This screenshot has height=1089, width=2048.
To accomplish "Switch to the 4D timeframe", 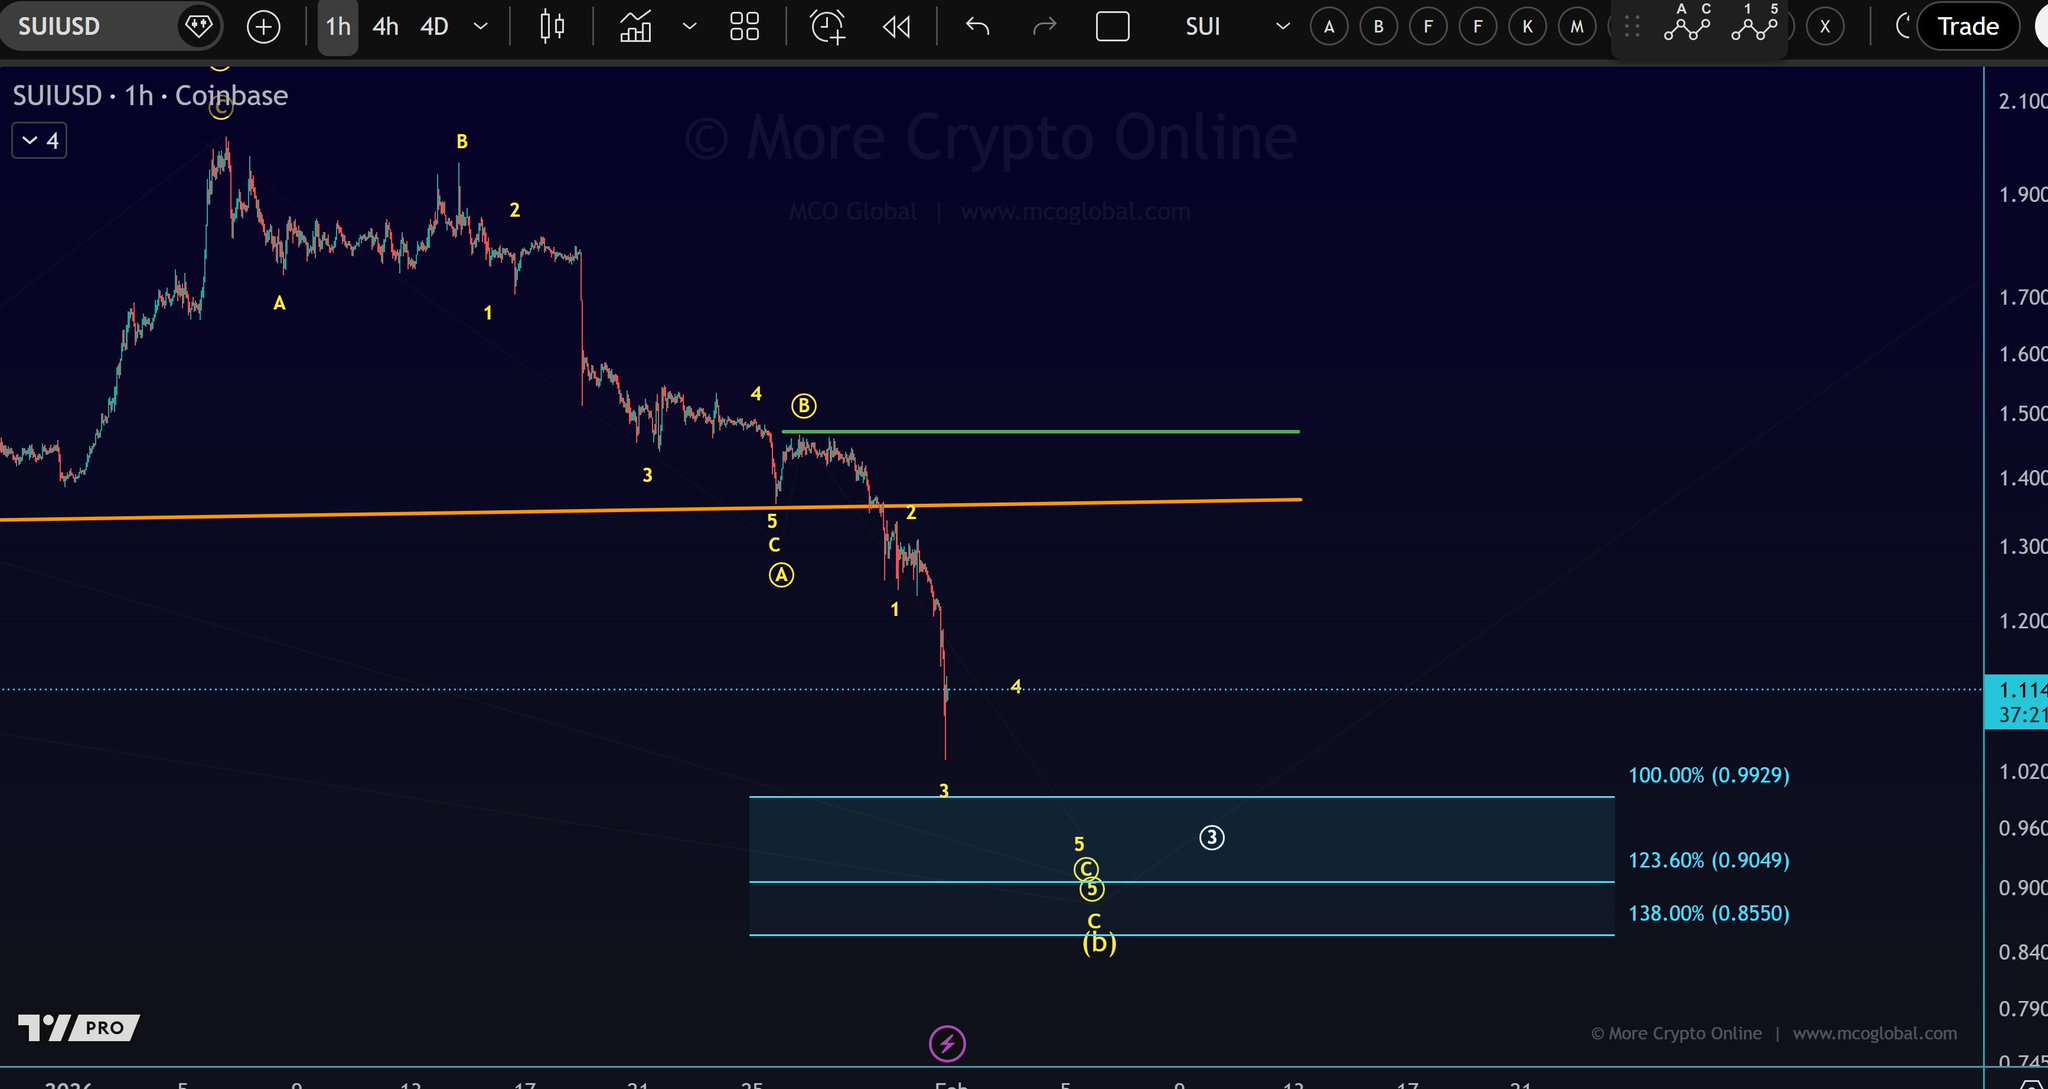I will (x=434, y=27).
